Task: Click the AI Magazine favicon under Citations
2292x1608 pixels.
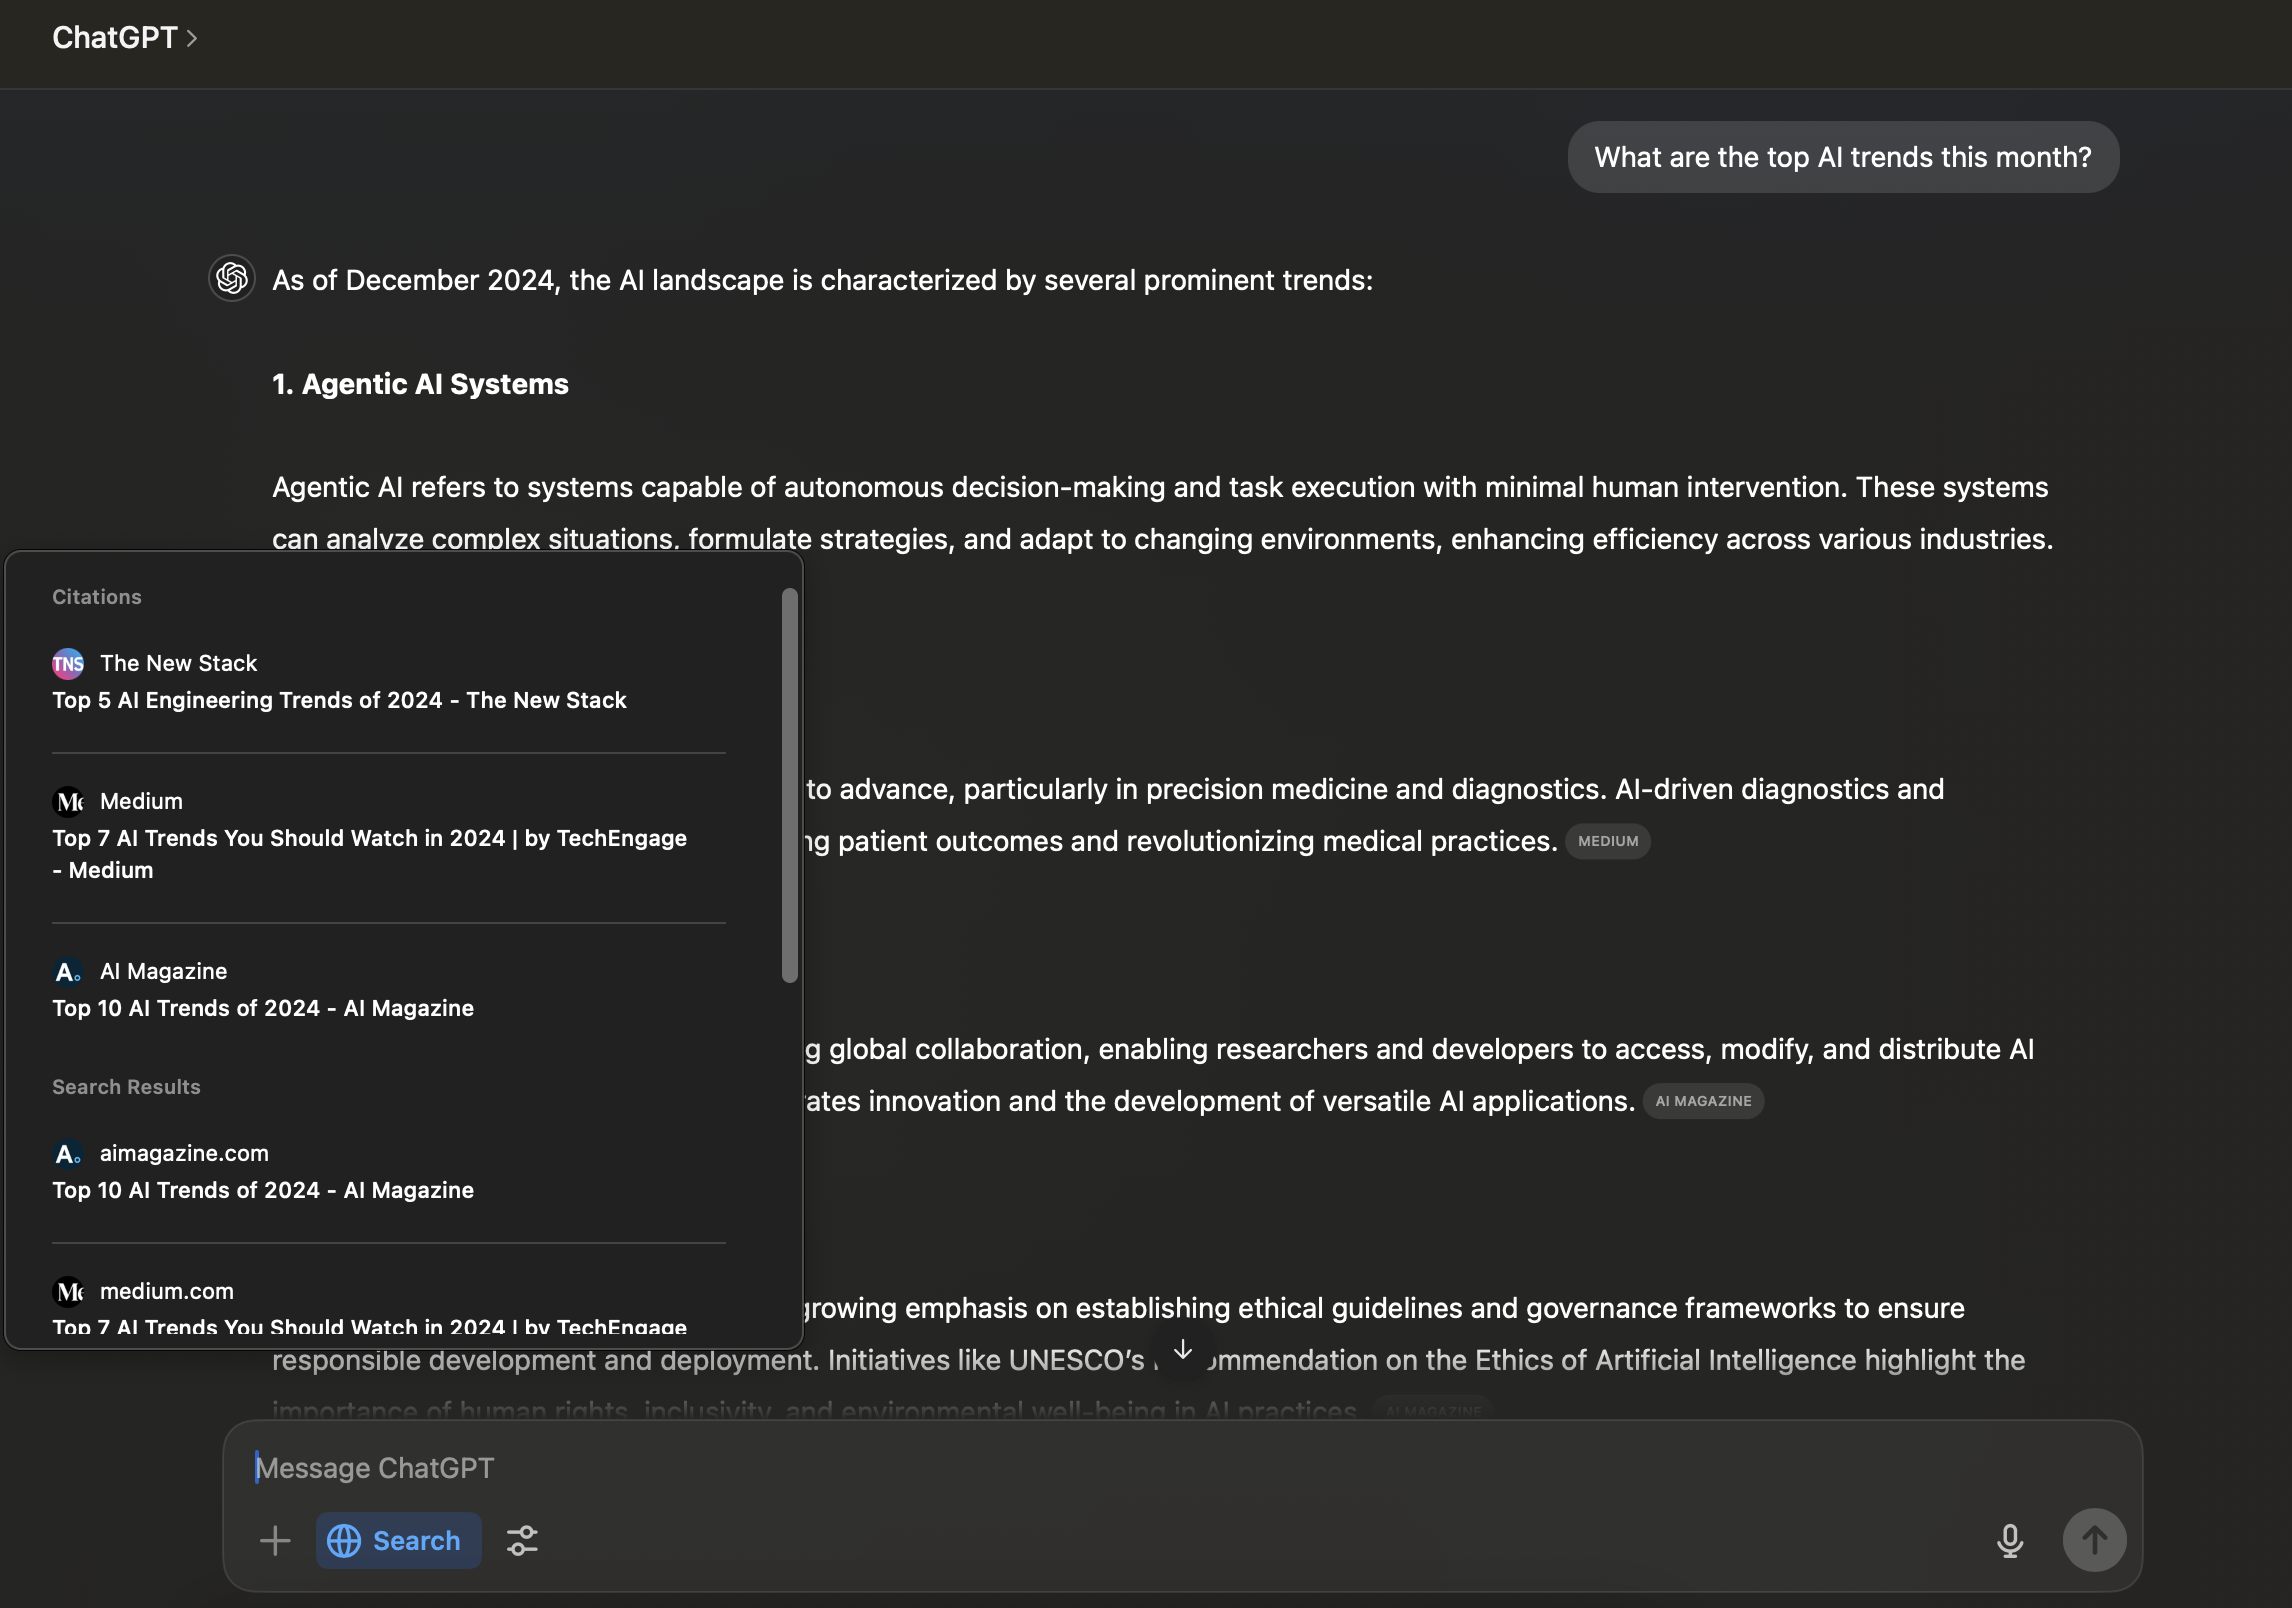Action: pyautogui.click(x=68, y=971)
